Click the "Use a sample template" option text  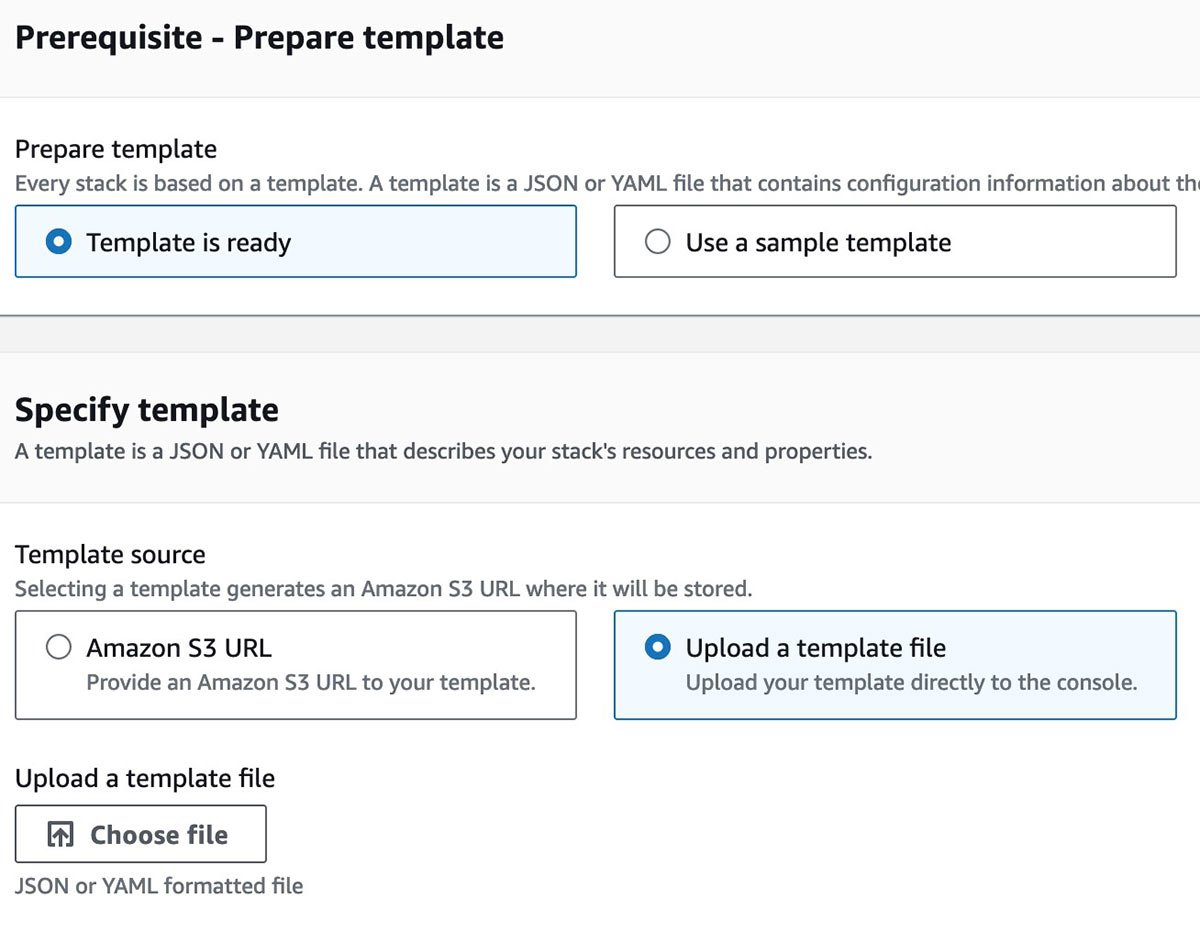pyautogui.click(x=818, y=242)
